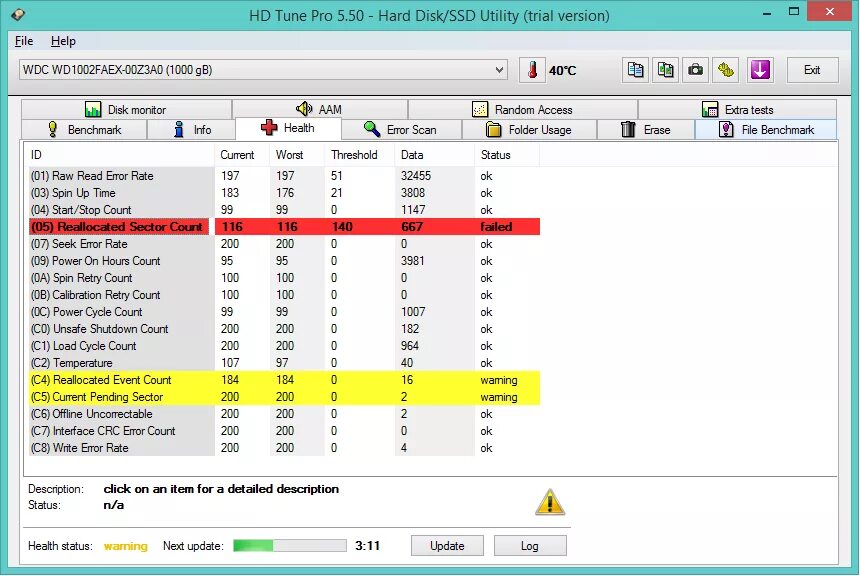Select the (0C) Power Cycle Count row
The width and height of the screenshot is (860, 576).
[284, 312]
